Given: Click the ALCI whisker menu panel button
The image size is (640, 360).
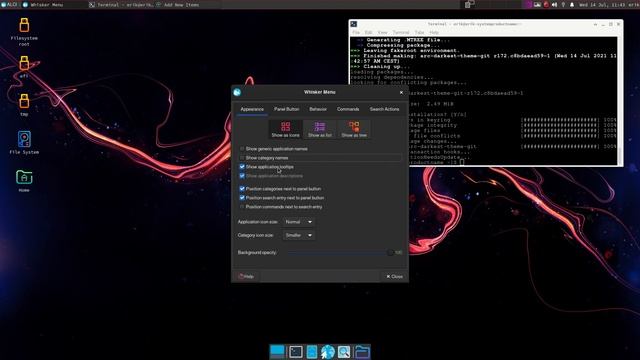Looking at the screenshot, I should tap(9, 4).
